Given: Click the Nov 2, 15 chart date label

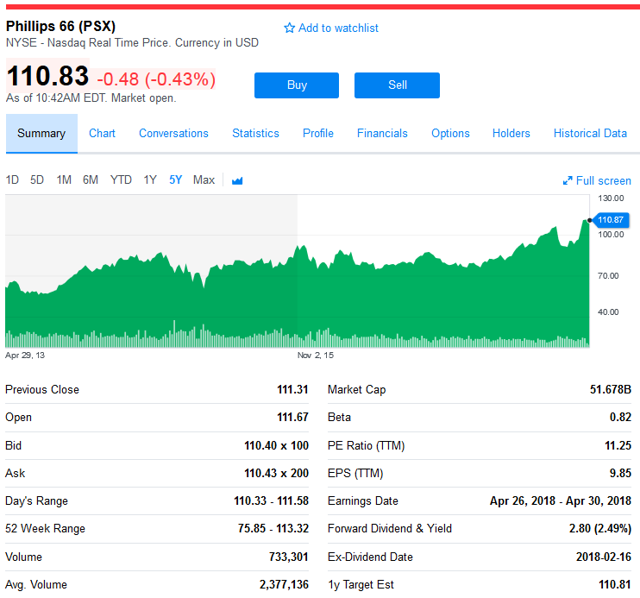Looking at the screenshot, I should (x=316, y=355).
